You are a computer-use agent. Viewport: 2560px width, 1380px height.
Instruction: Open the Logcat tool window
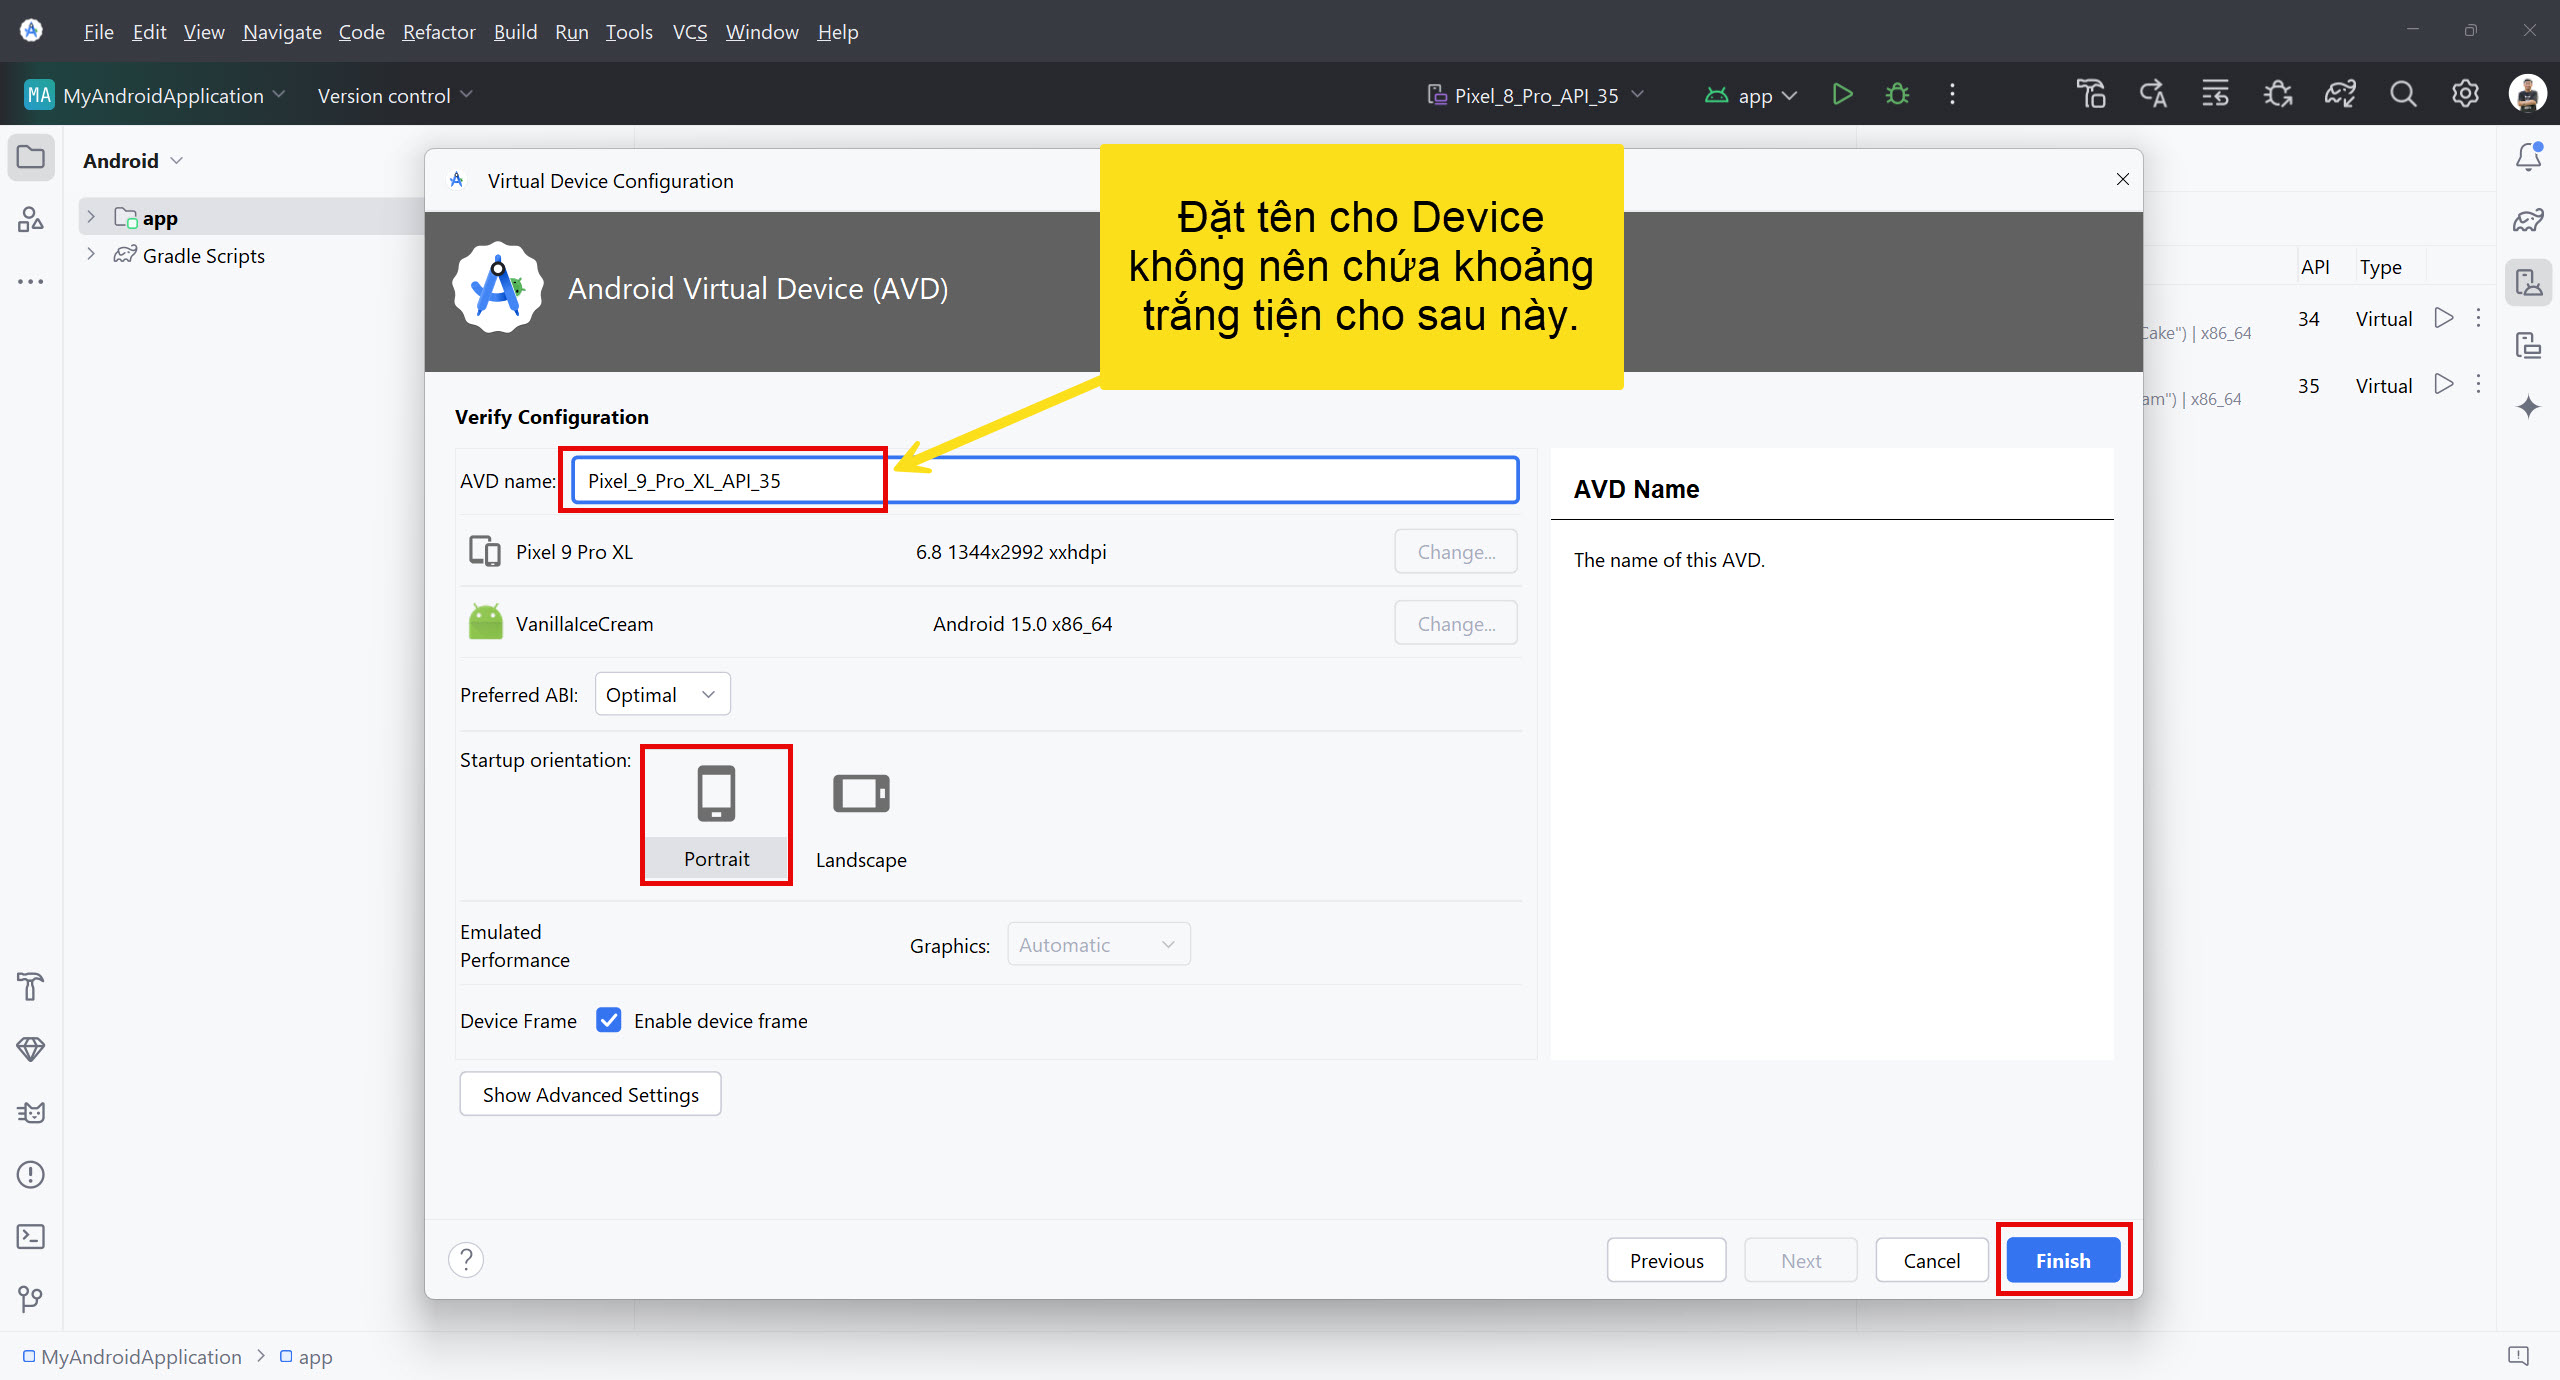[x=31, y=1112]
